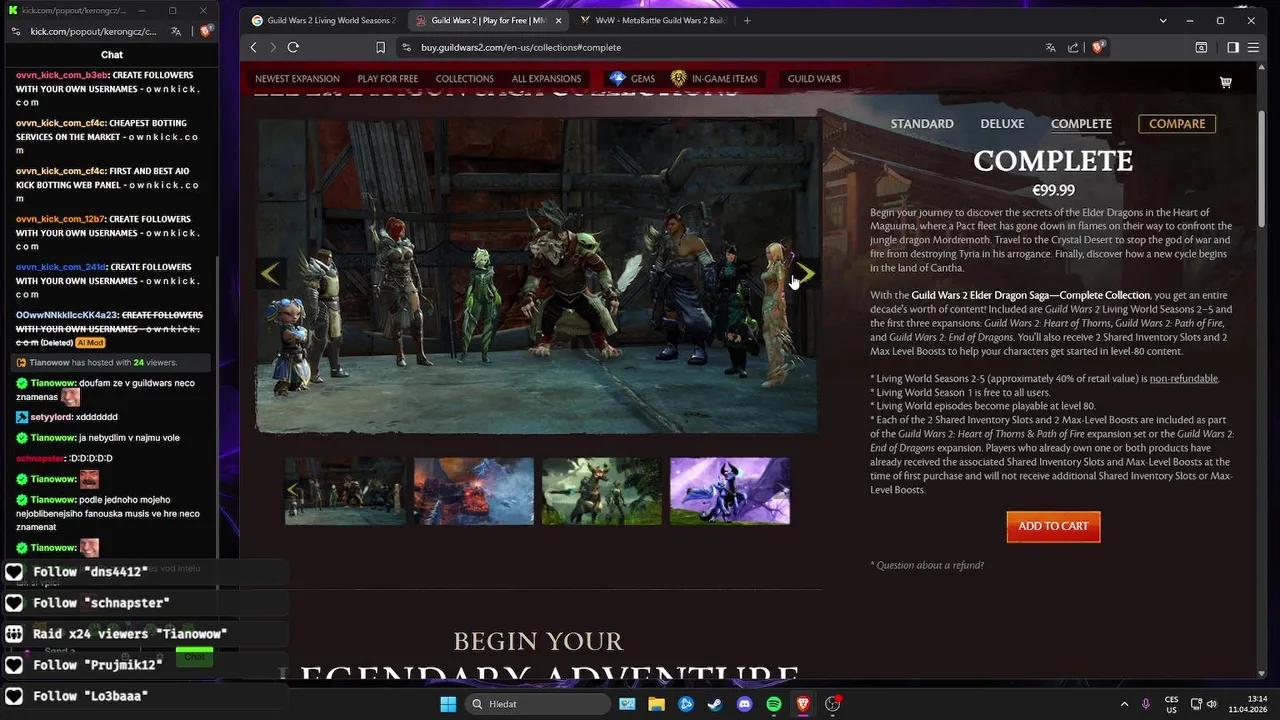Open Brave Shields in the Guild Wars window
The height and width of the screenshot is (720, 1280).
click(x=1098, y=47)
